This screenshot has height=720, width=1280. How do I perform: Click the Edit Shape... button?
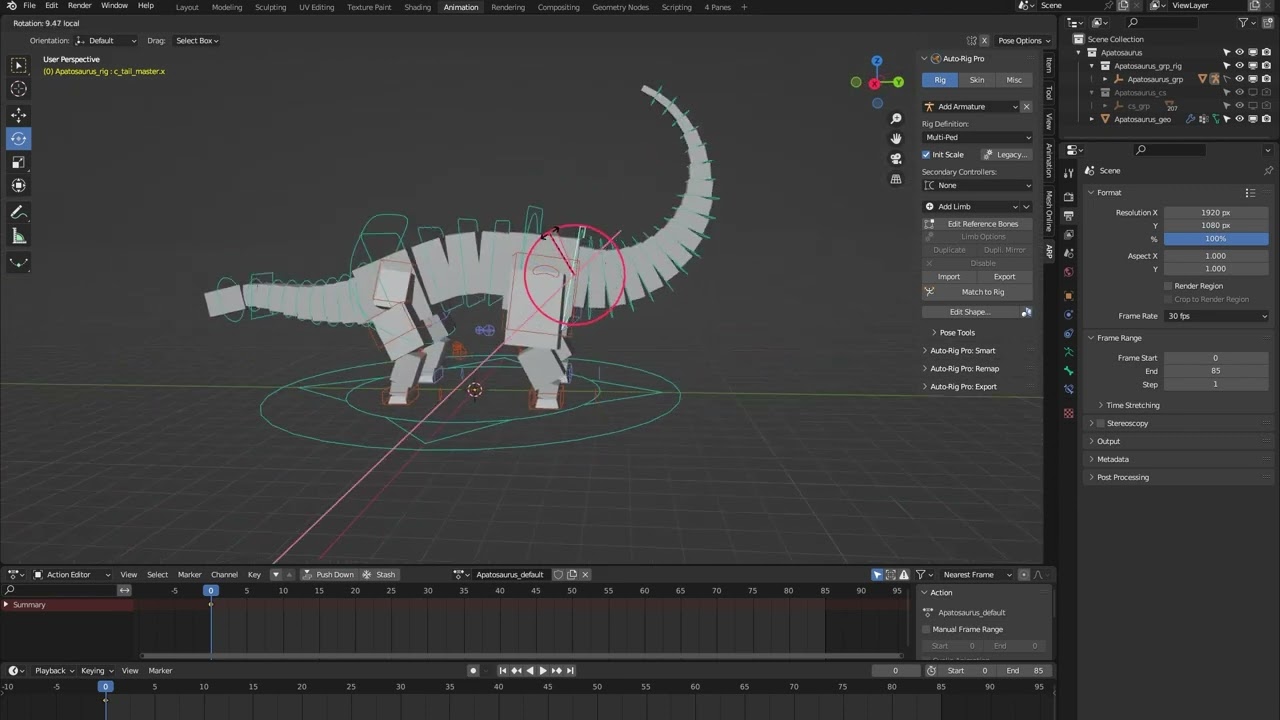[969, 312]
